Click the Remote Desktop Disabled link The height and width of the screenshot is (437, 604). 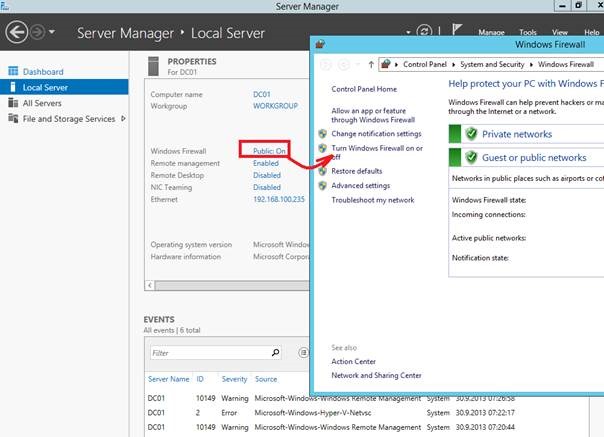point(267,175)
